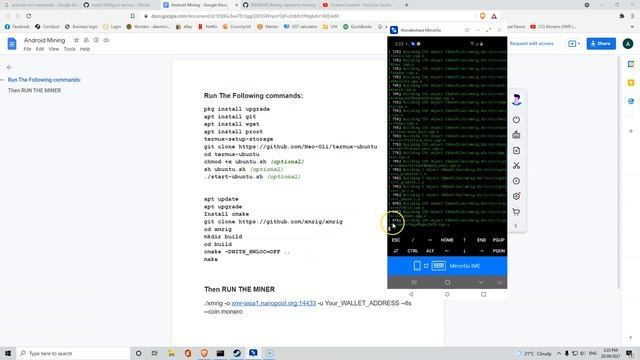This screenshot has width=640, height=360.
Task: Collapse the document outline with back arrow
Action: 9,67
